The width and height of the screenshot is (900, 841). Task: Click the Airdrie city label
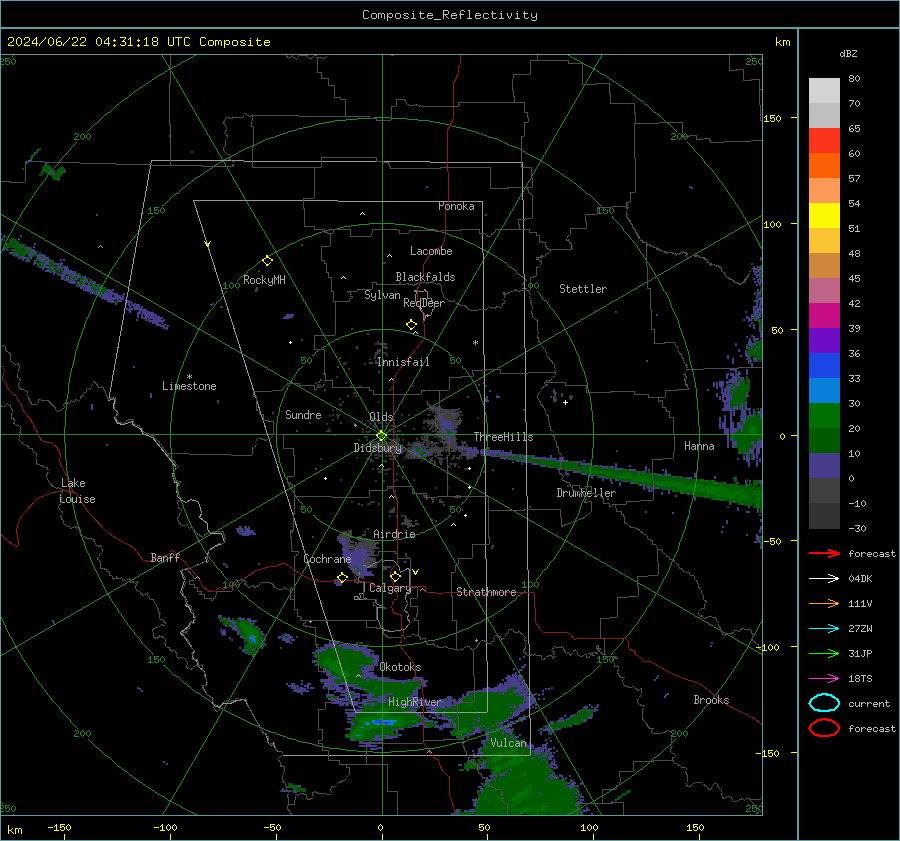[394, 534]
